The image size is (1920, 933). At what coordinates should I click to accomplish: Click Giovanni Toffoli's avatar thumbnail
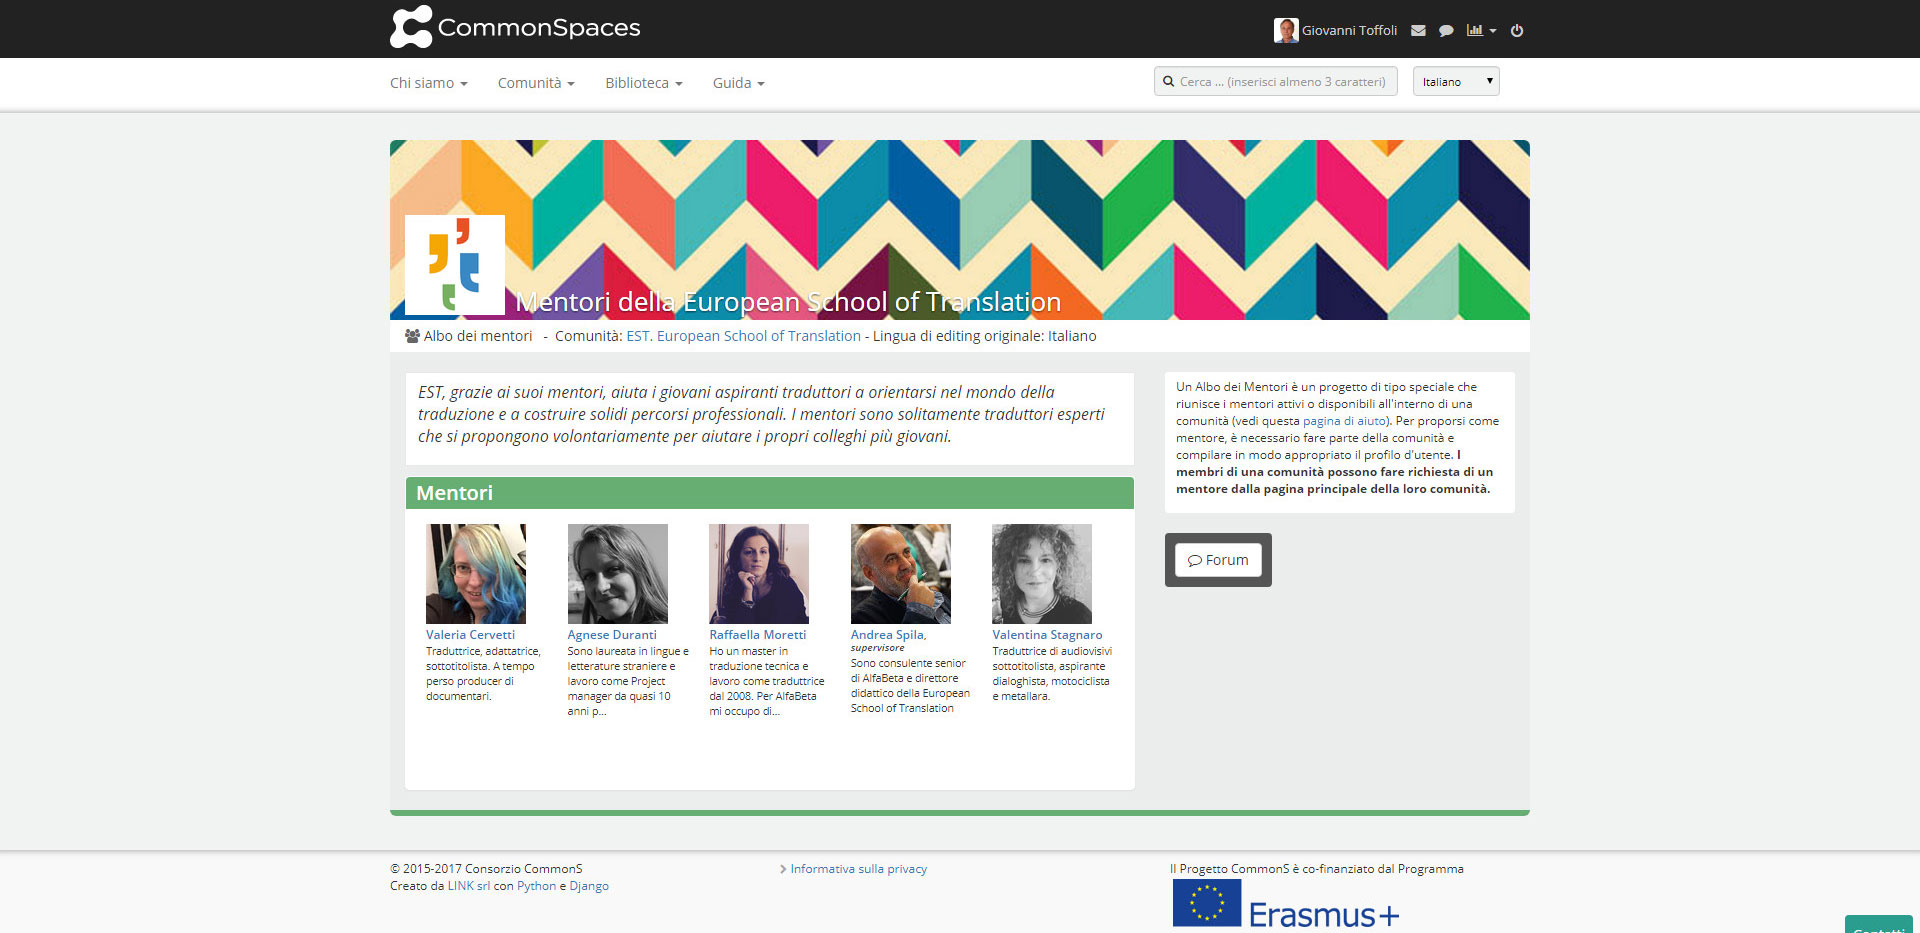pos(1286,30)
